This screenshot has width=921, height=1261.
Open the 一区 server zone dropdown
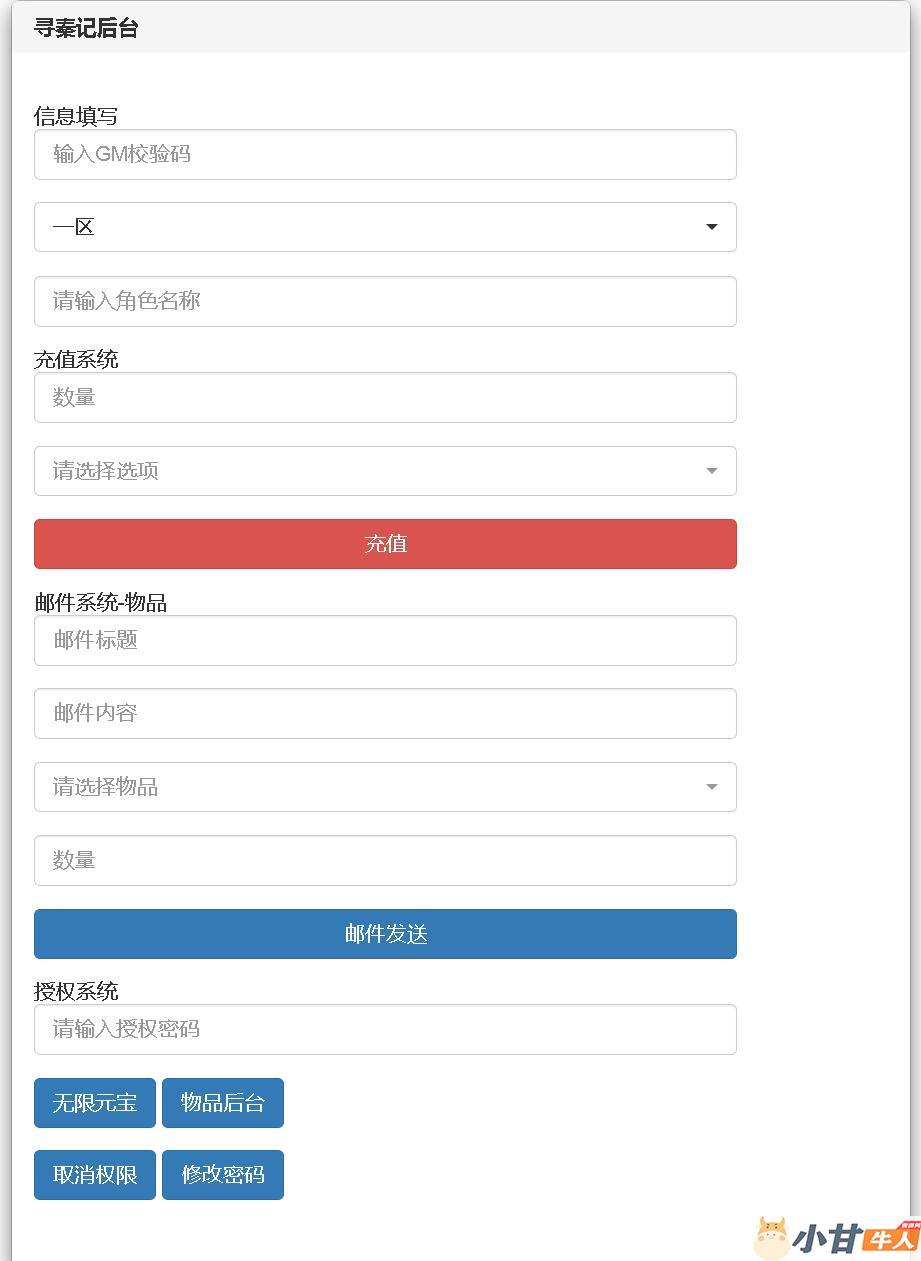385,227
